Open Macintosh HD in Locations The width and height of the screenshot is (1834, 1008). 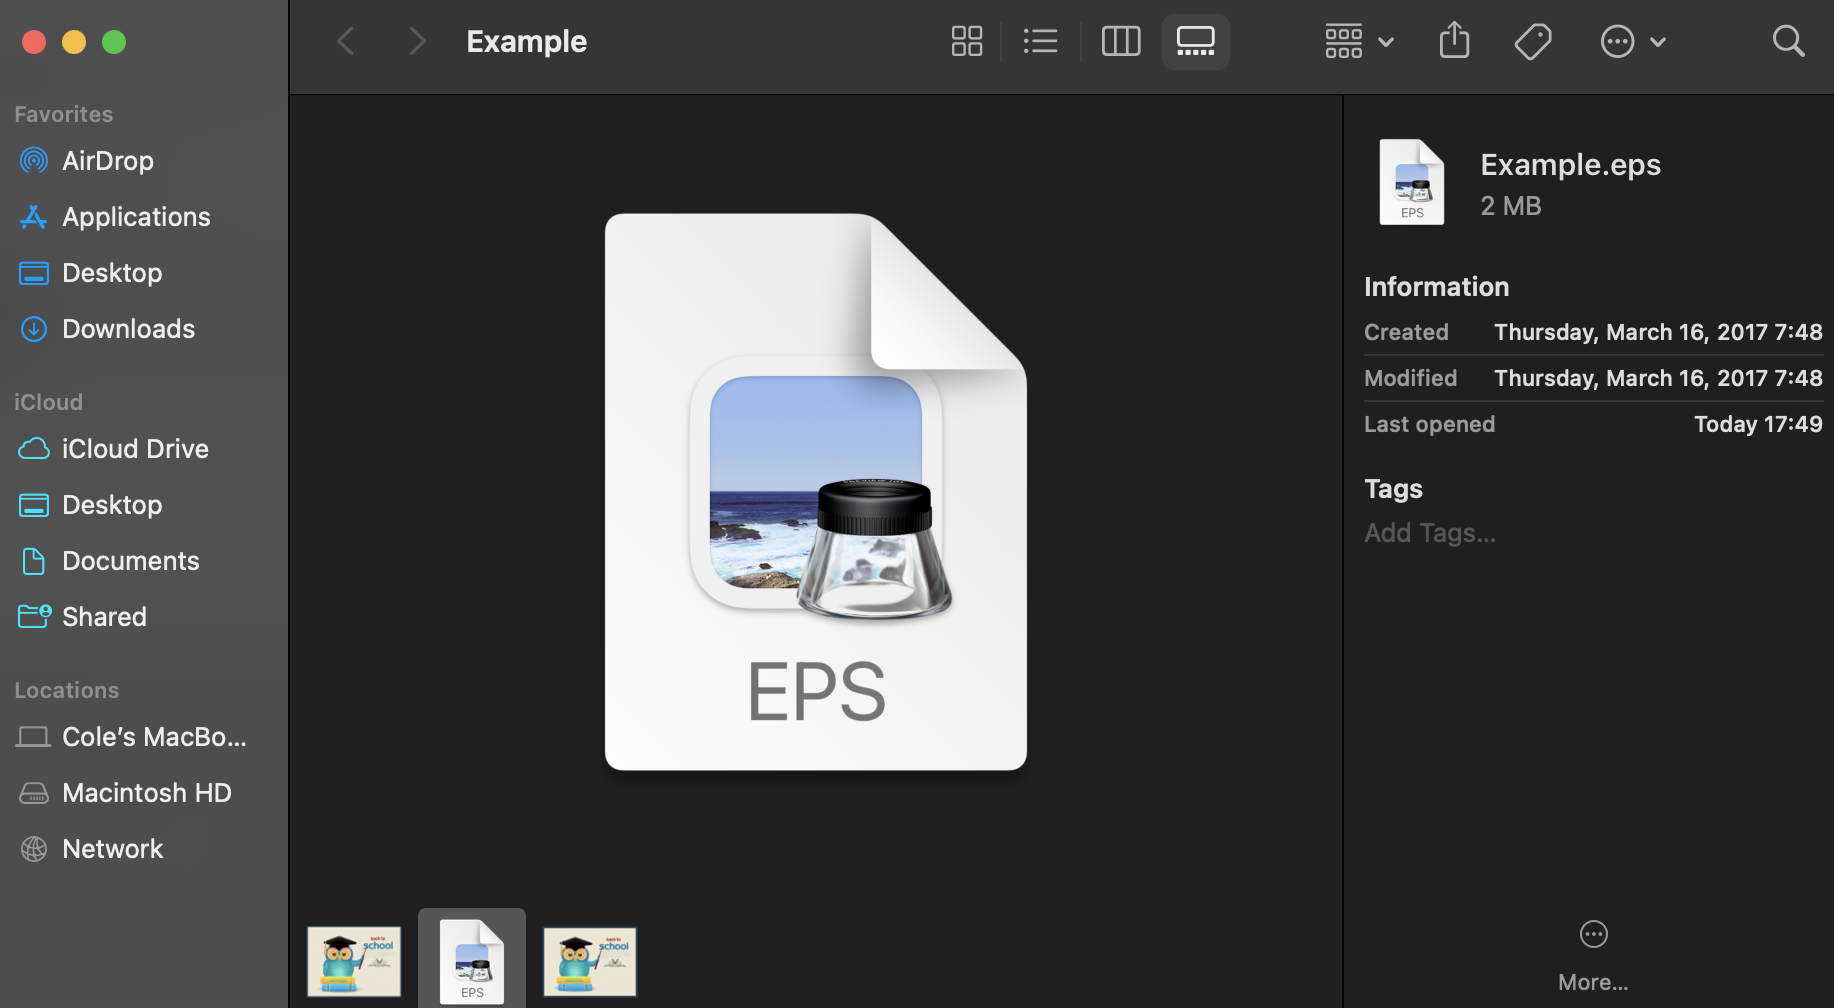pos(146,793)
